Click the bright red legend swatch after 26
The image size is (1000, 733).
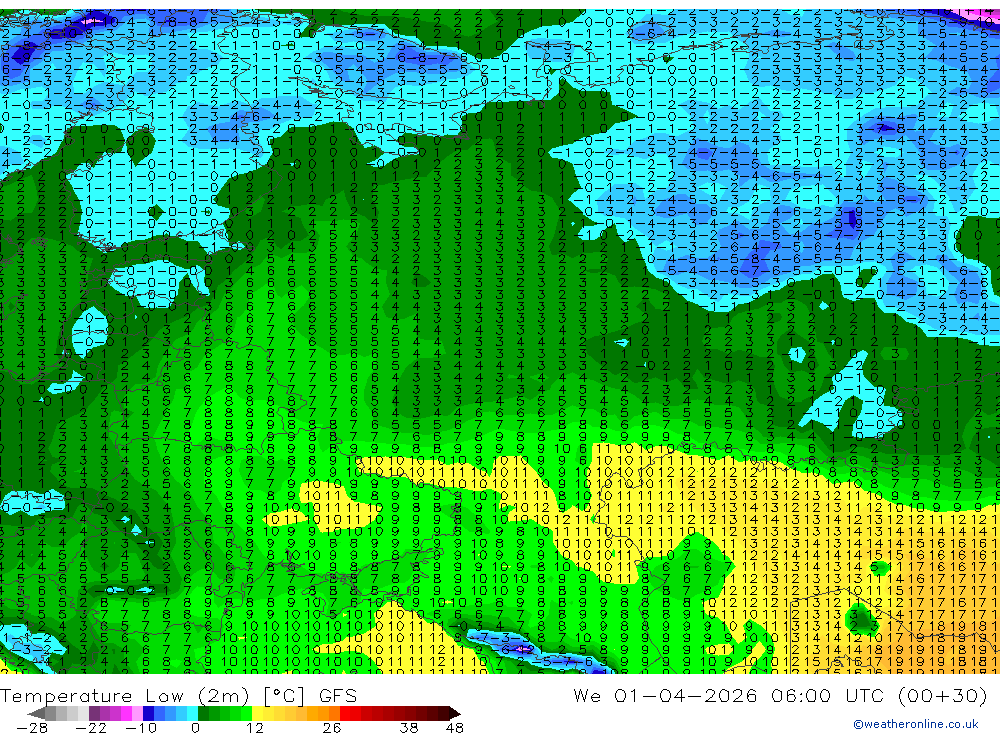point(345,714)
